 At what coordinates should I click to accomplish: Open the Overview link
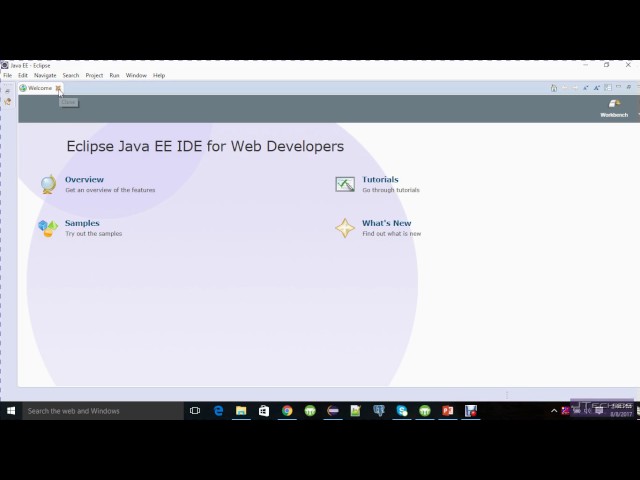[84, 180]
